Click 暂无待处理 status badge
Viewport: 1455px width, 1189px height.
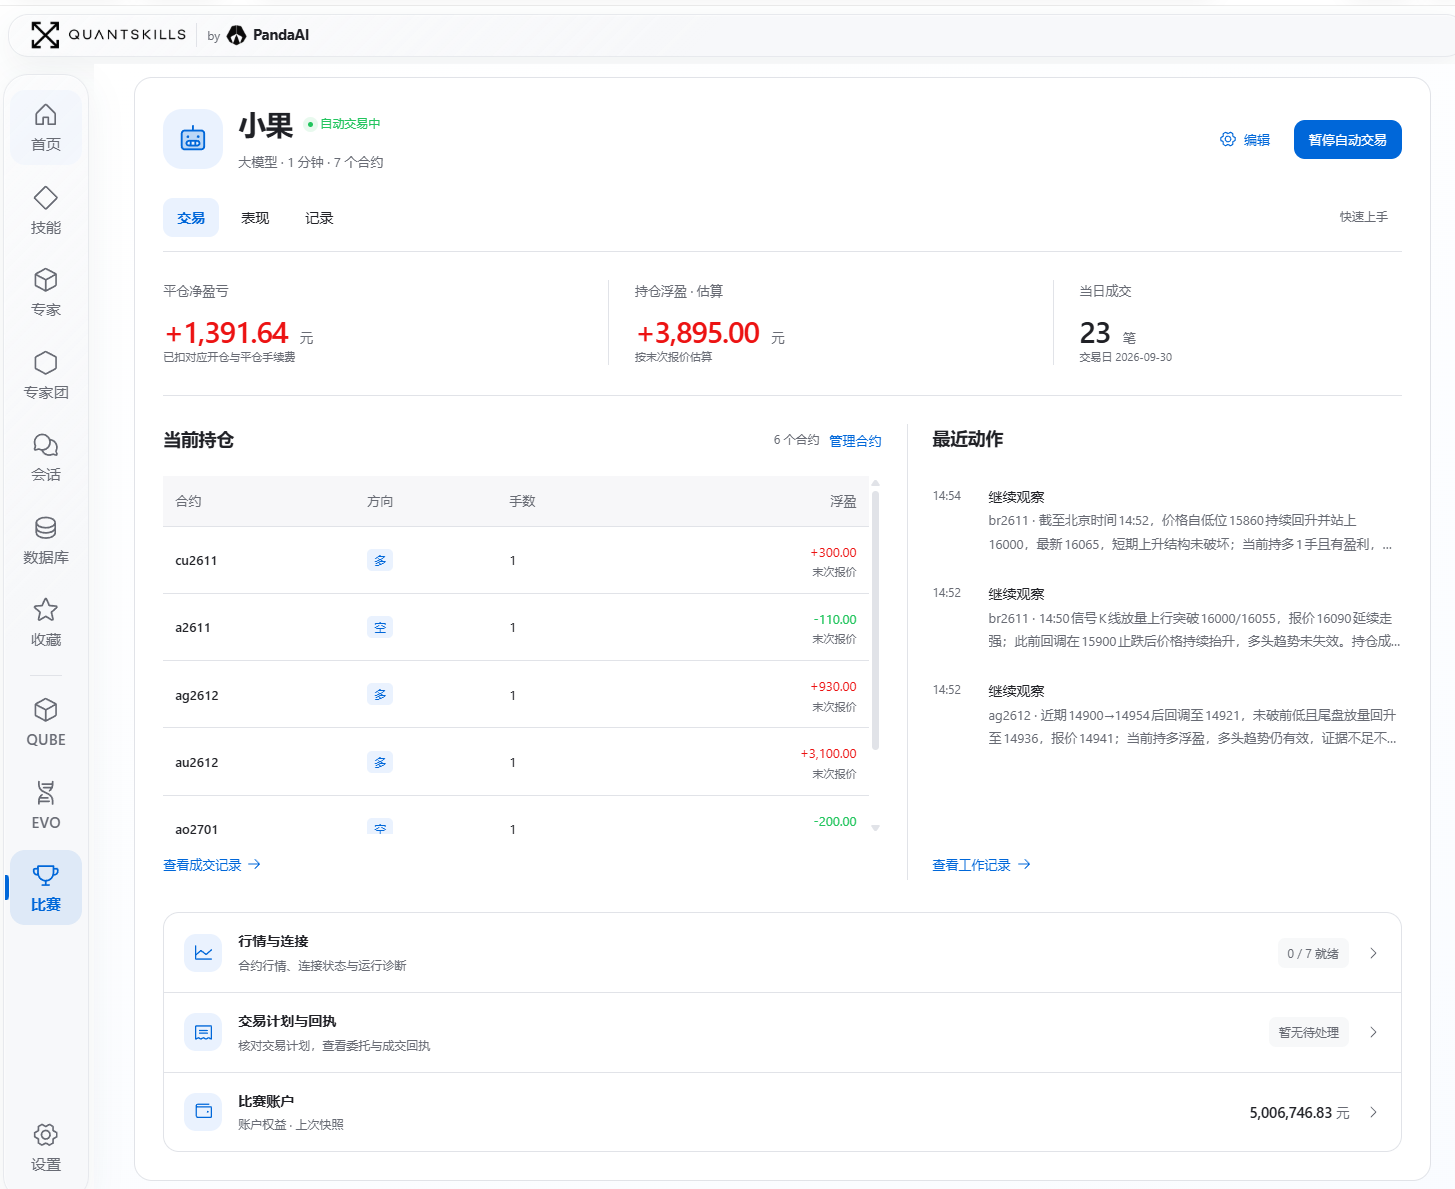point(1308,1032)
